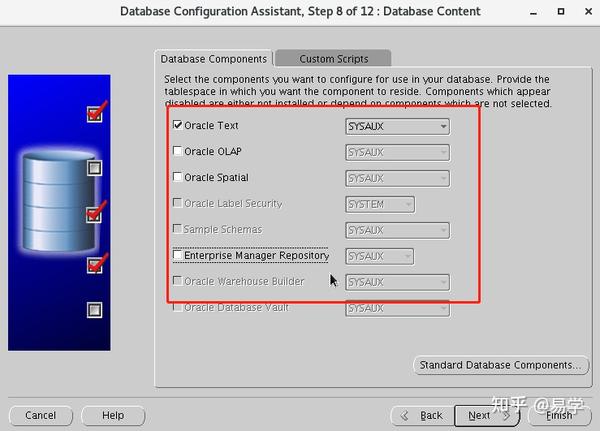This screenshot has width=600, height=431.
Task: Open Standard Database Components dialog
Action: [x=501, y=365]
